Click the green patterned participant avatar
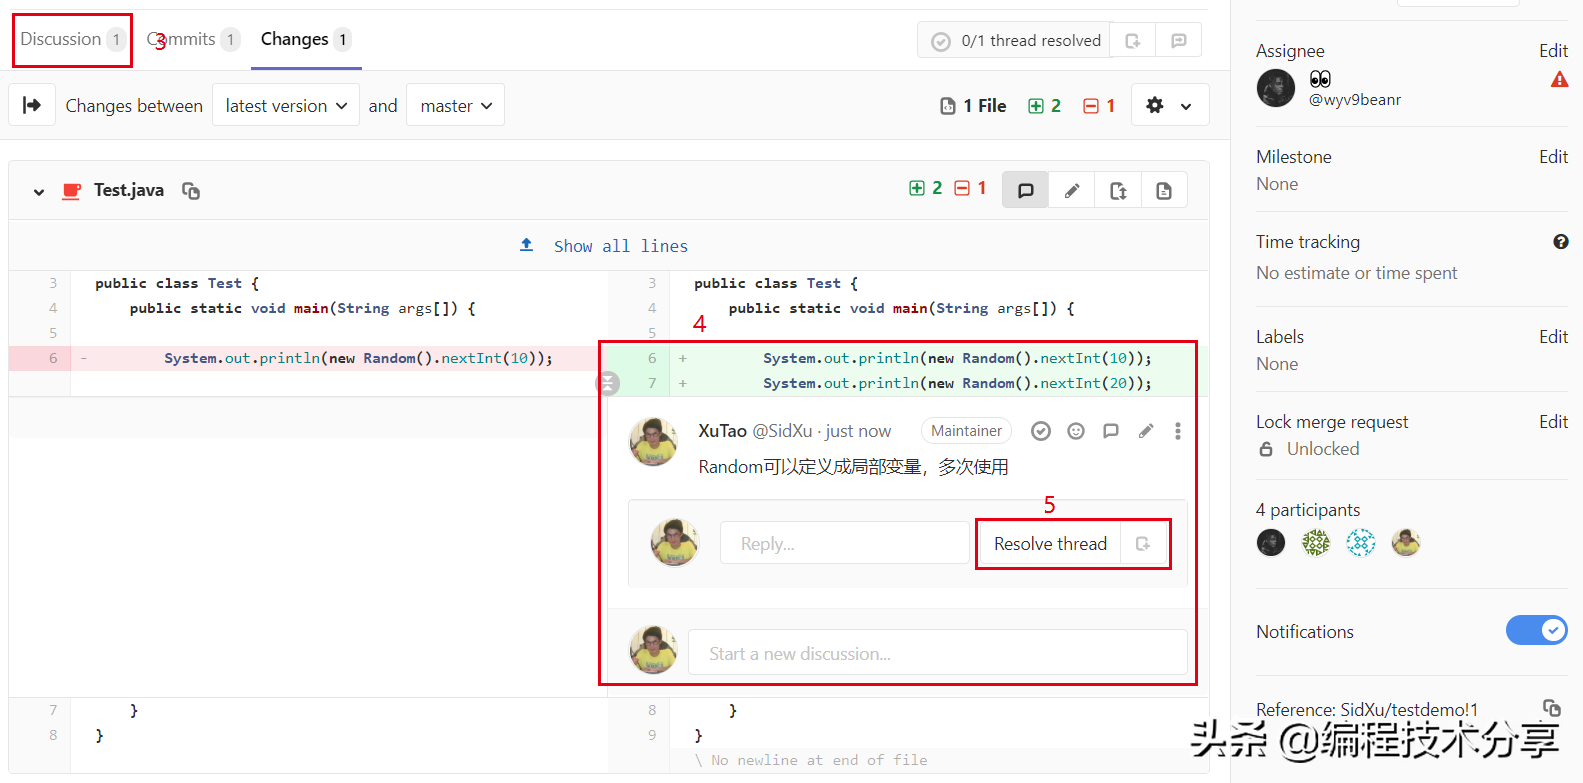This screenshot has height=783, width=1583. click(1316, 543)
